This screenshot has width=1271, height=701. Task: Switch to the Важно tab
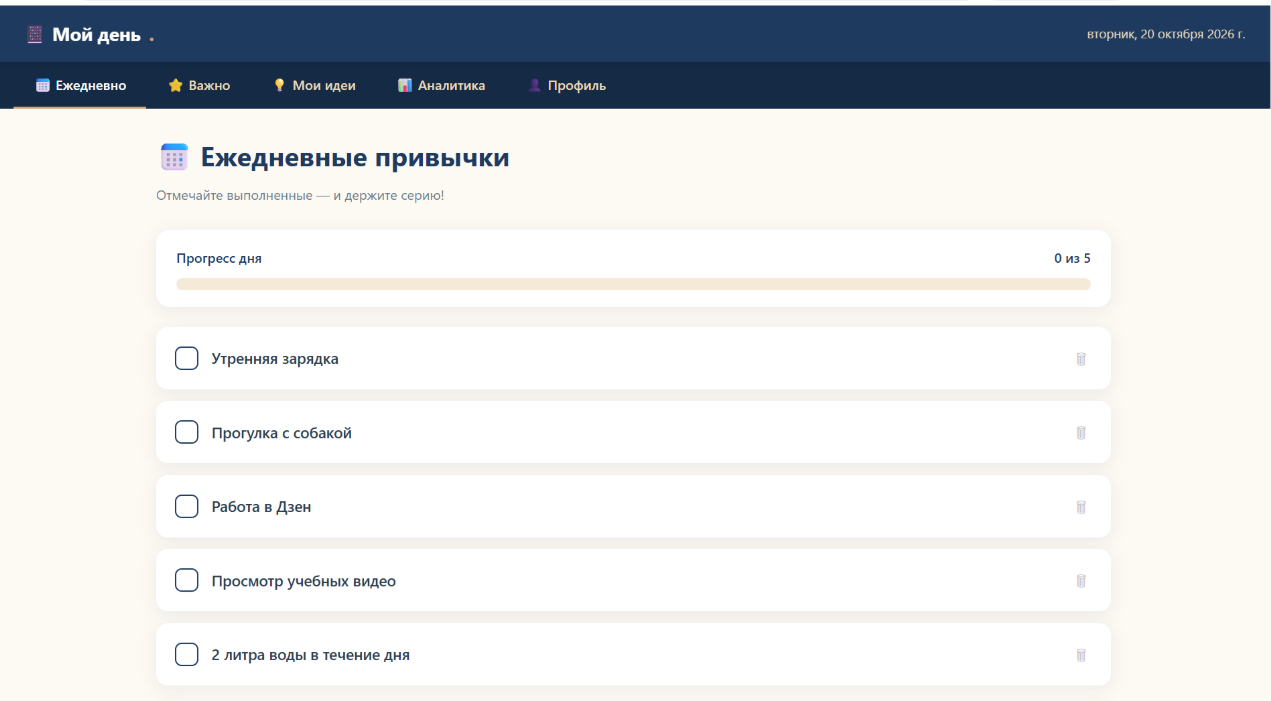(199, 86)
